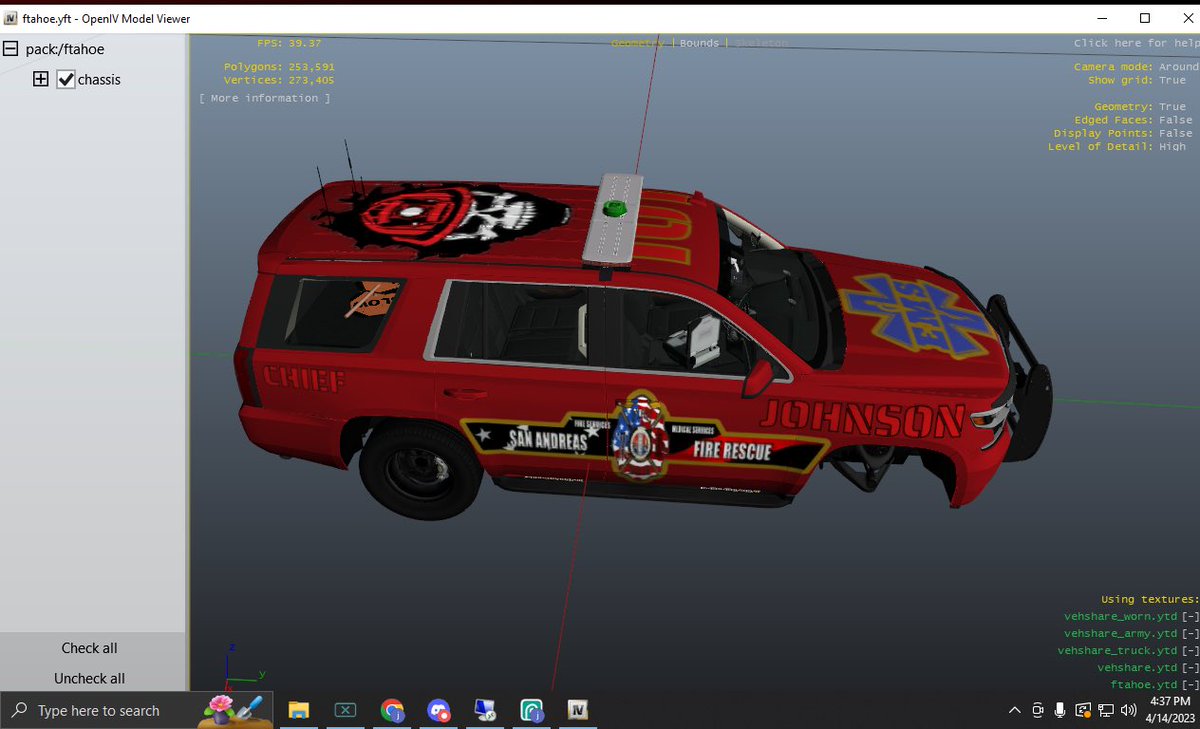Click the security shield tray icon
Image resolution: width=1200 pixels, height=729 pixels.
click(1083, 711)
